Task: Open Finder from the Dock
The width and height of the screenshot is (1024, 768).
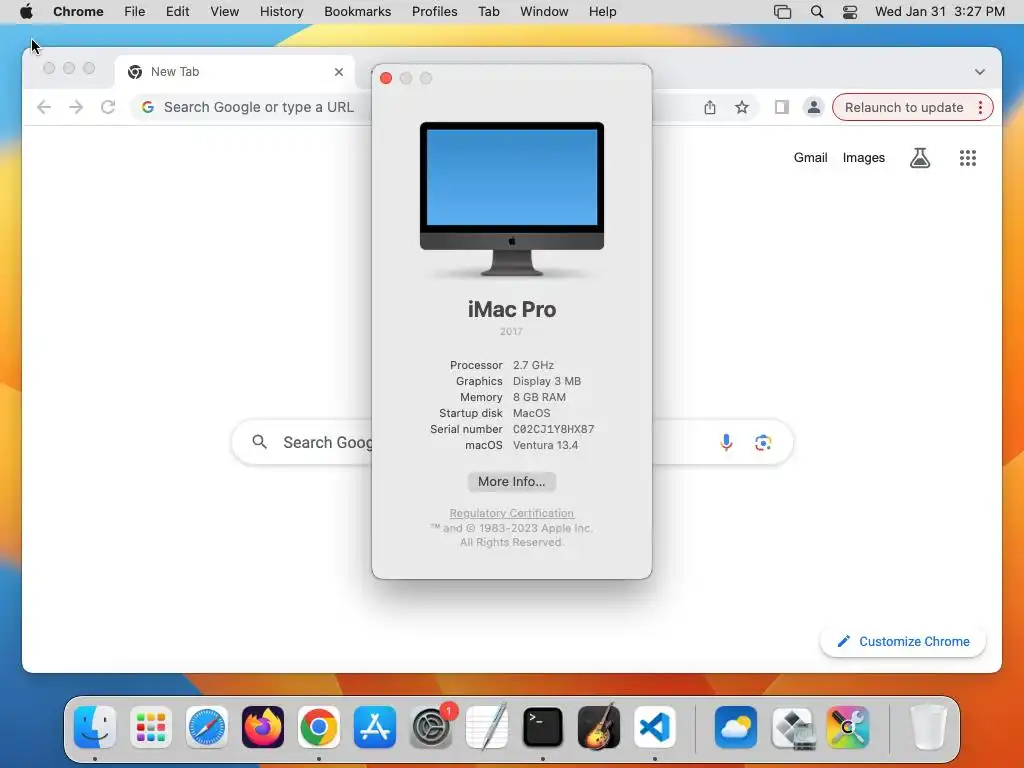Action: 95,726
